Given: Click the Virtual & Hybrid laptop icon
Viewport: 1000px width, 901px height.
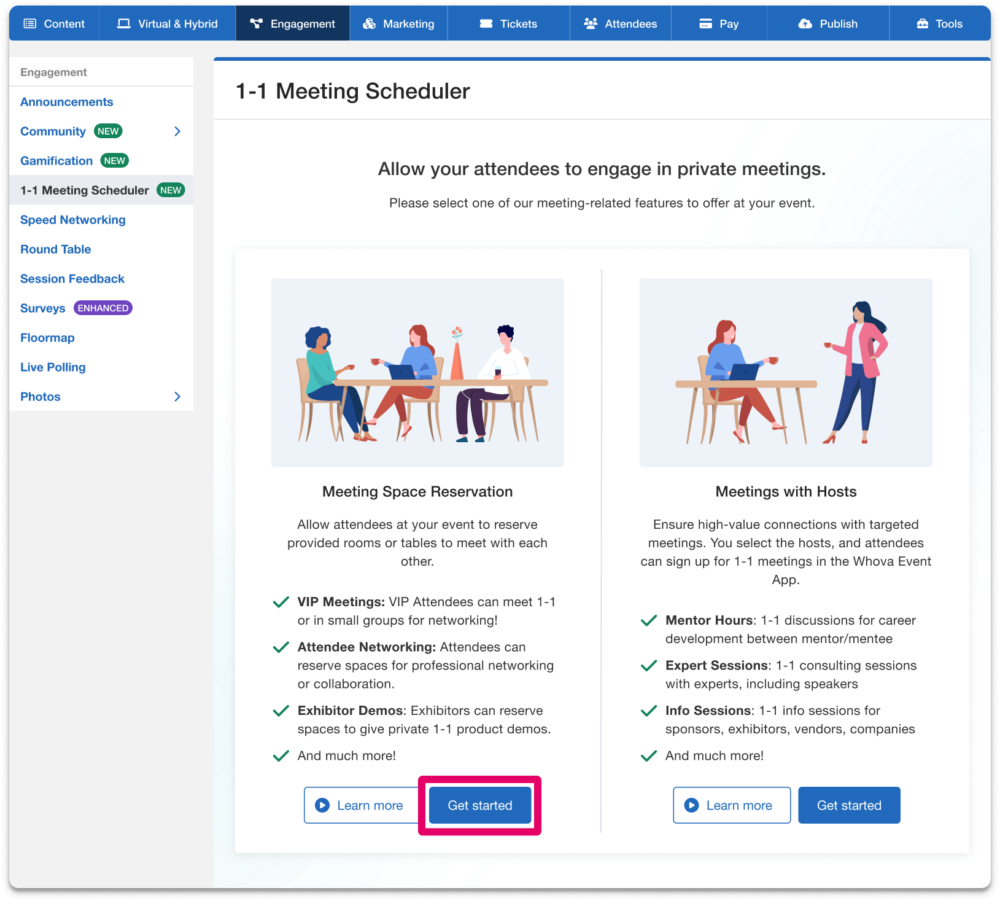Looking at the screenshot, I should click(124, 24).
